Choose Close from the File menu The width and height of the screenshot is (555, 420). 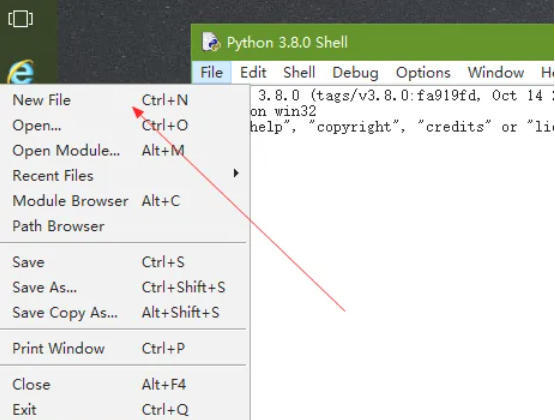[124, 385]
